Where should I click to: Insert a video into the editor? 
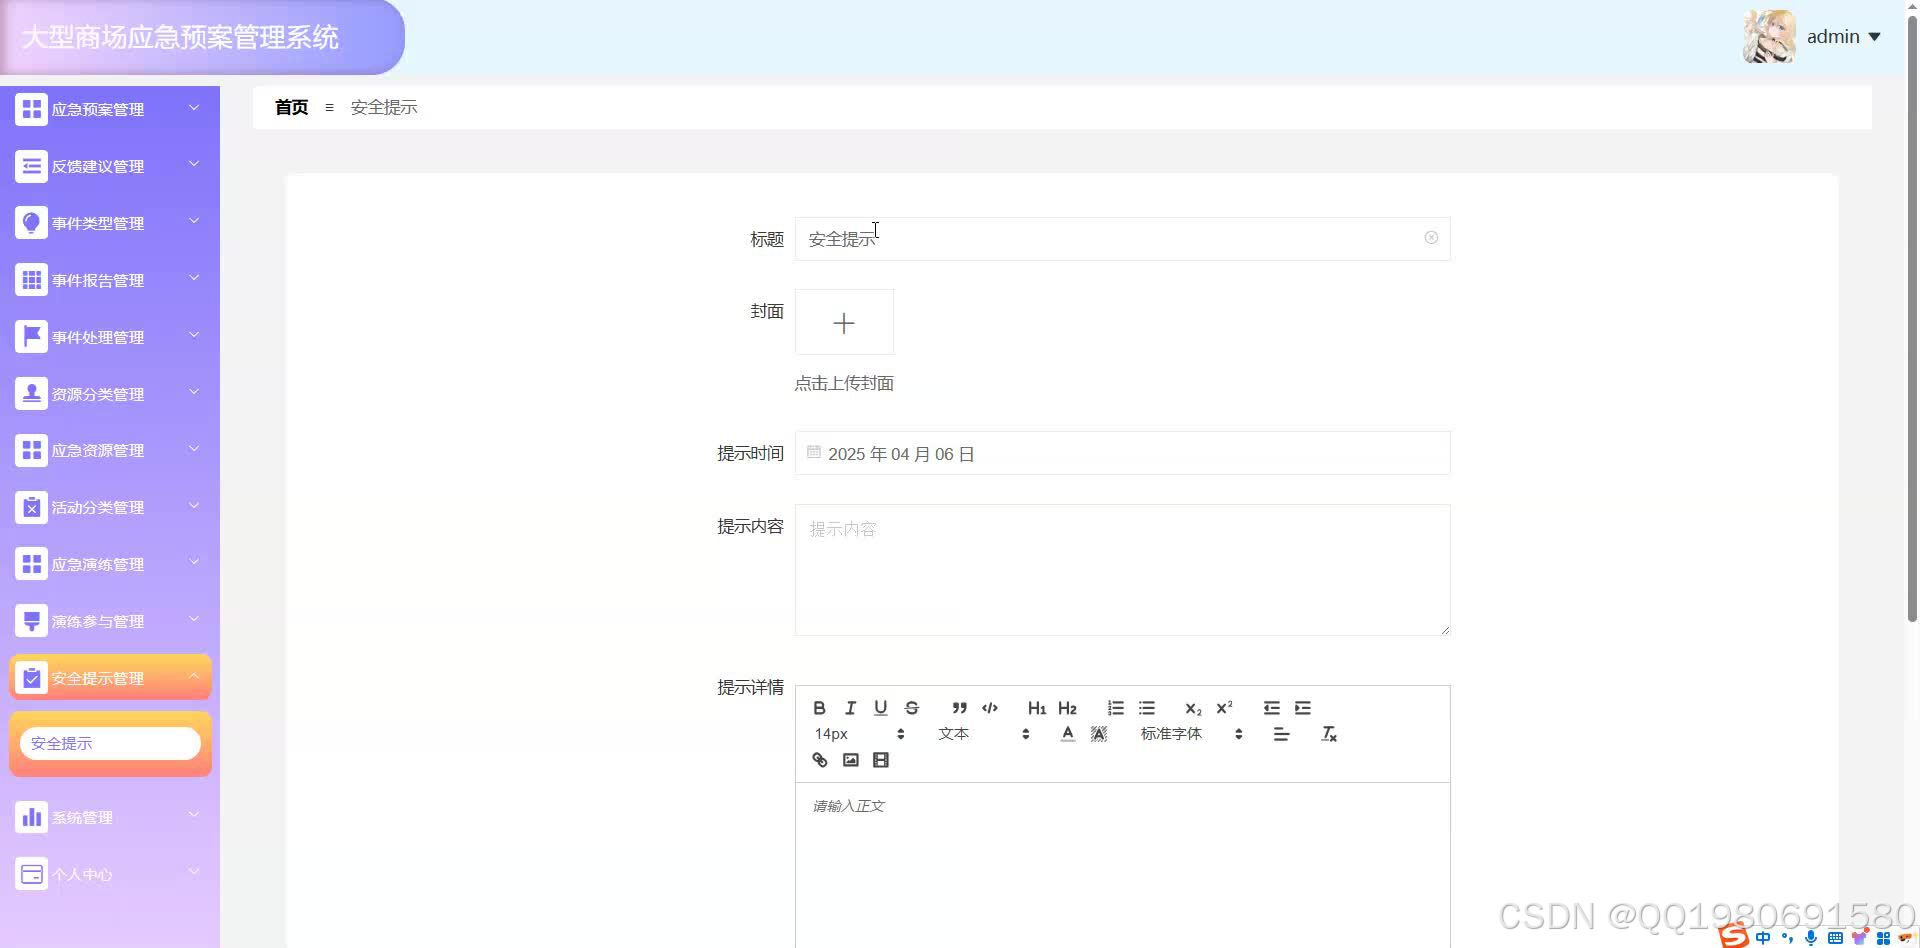pos(880,760)
